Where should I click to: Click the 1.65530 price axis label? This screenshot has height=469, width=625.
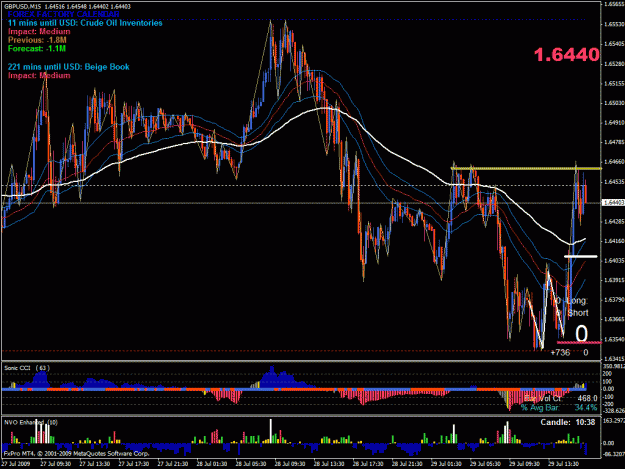click(x=614, y=24)
